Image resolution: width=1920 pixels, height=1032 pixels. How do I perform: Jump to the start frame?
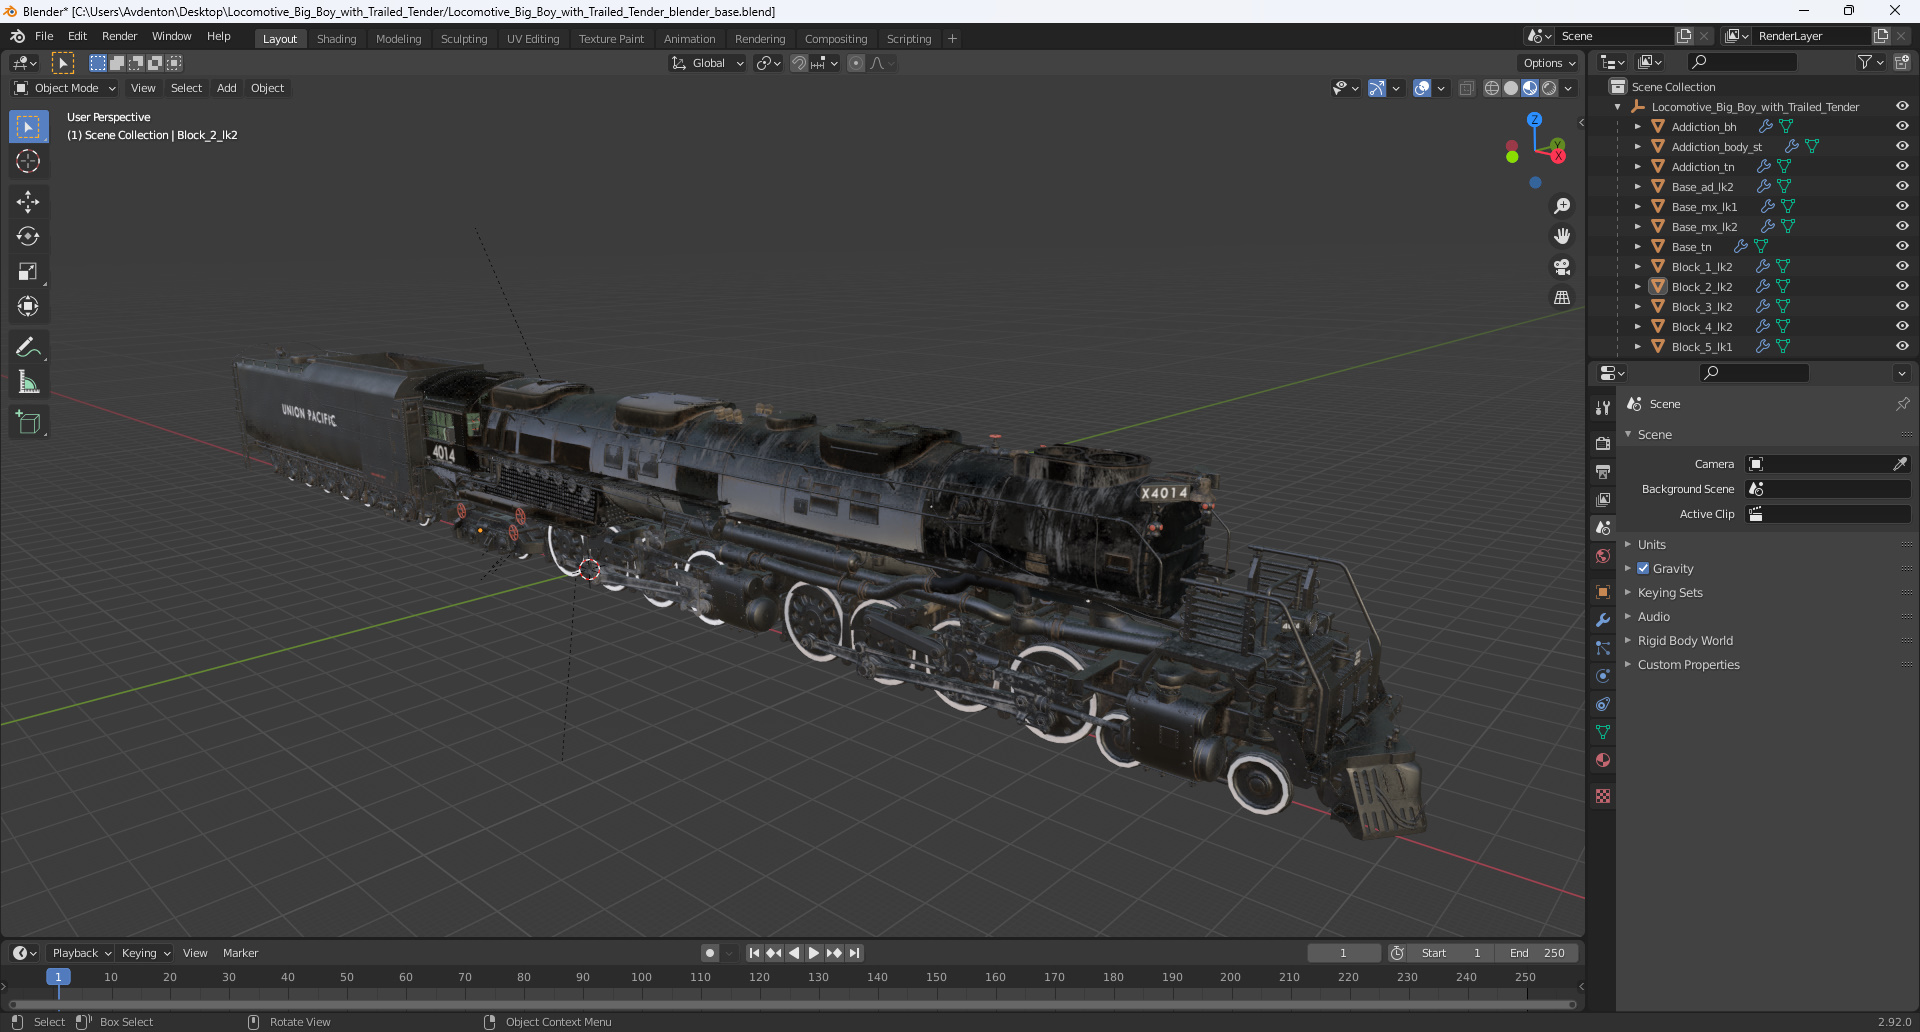tap(754, 953)
